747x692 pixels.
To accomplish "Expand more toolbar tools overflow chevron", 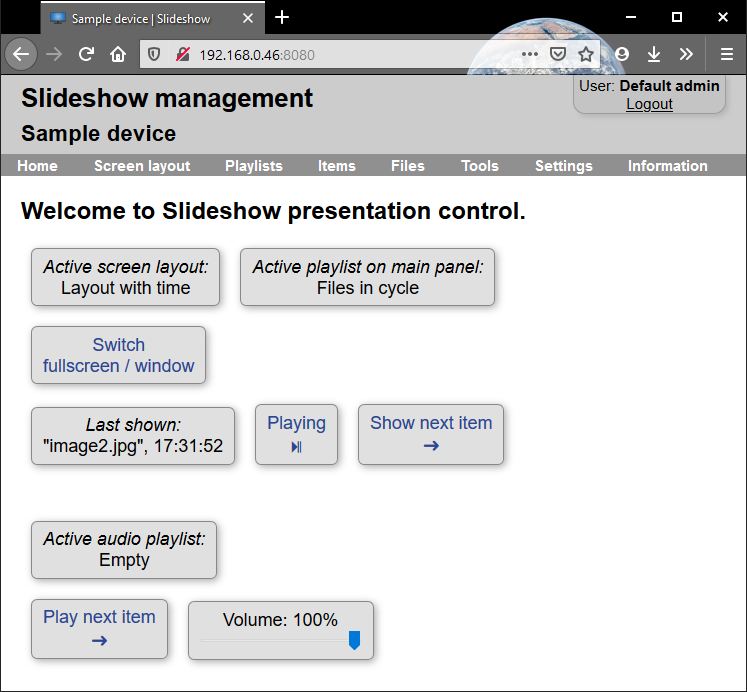I will click(686, 54).
